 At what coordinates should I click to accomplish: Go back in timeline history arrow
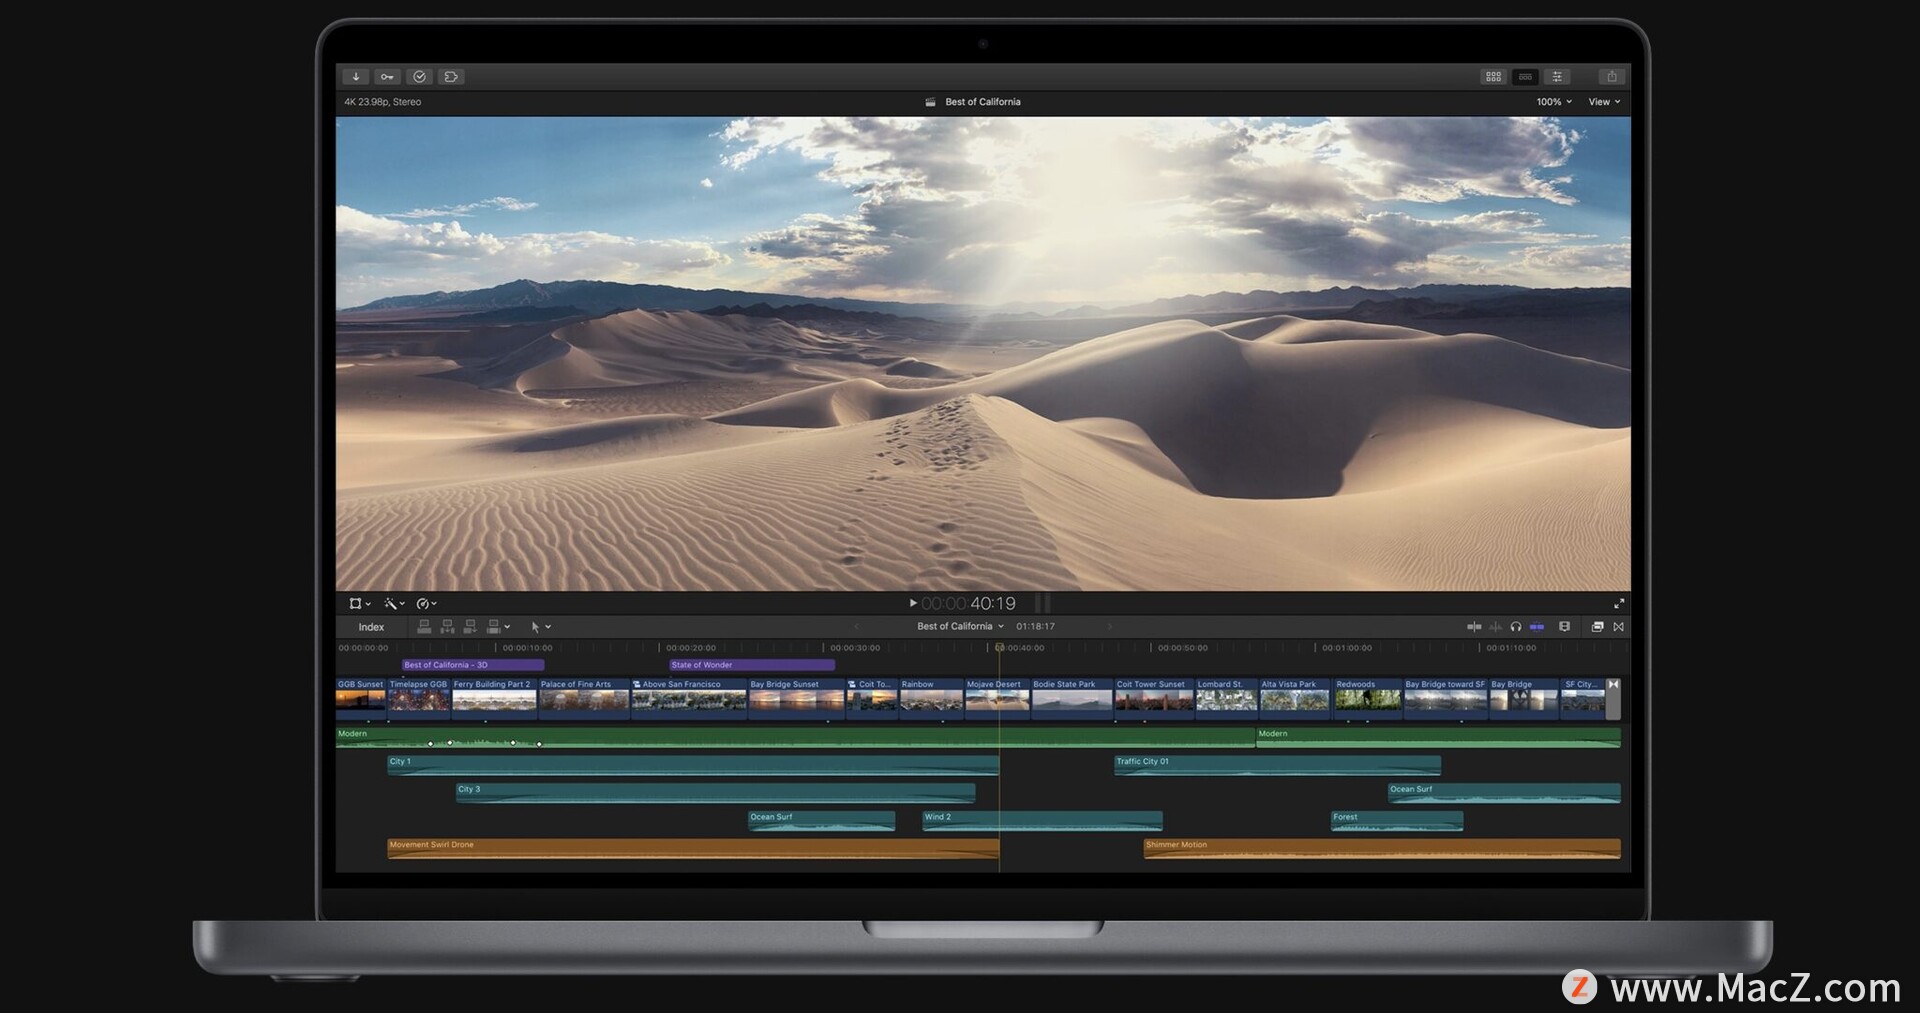(855, 627)
